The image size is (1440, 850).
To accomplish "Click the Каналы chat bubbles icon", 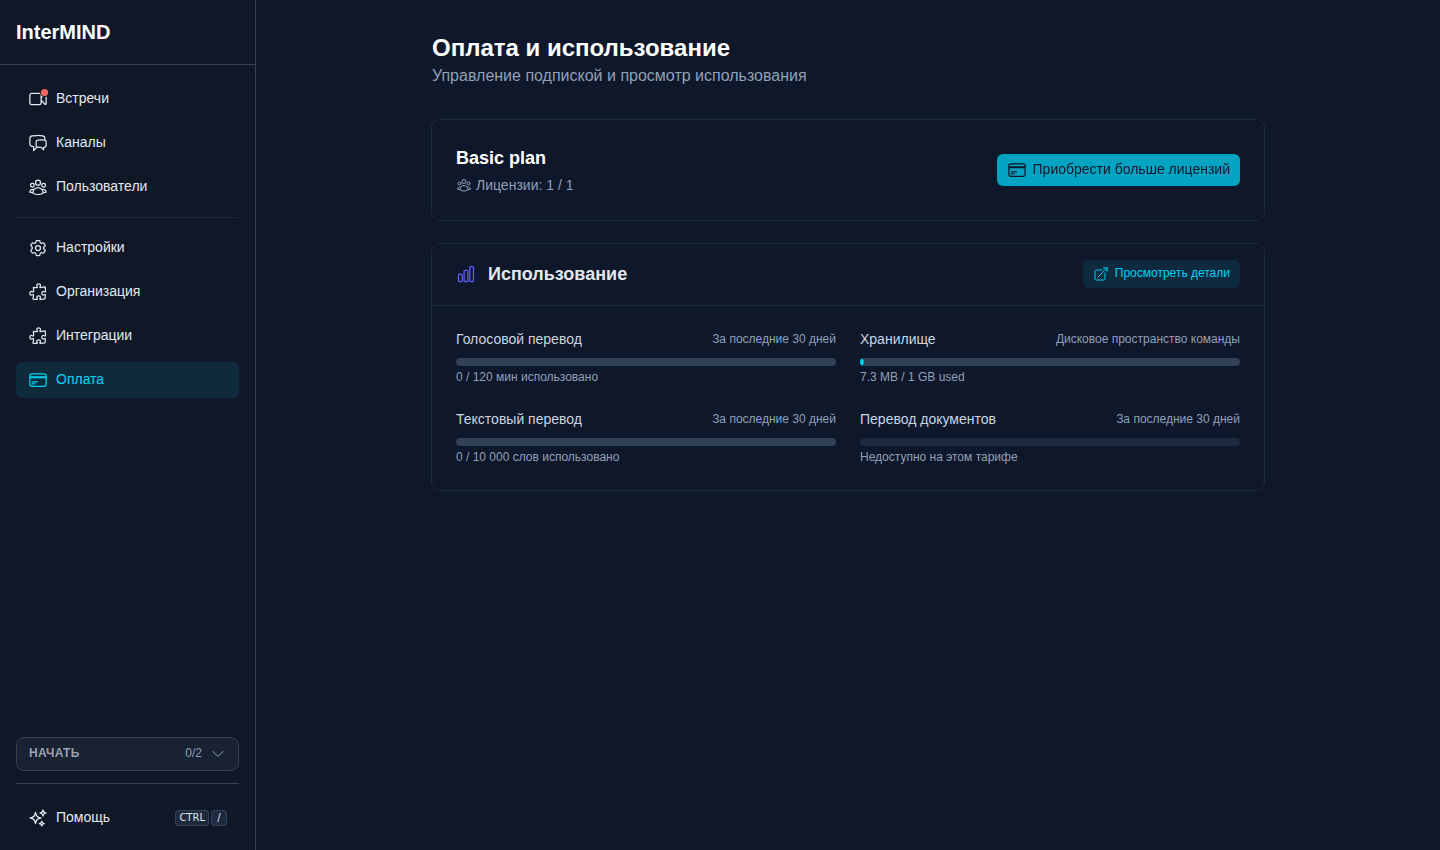I will click(x=38, y=142).
